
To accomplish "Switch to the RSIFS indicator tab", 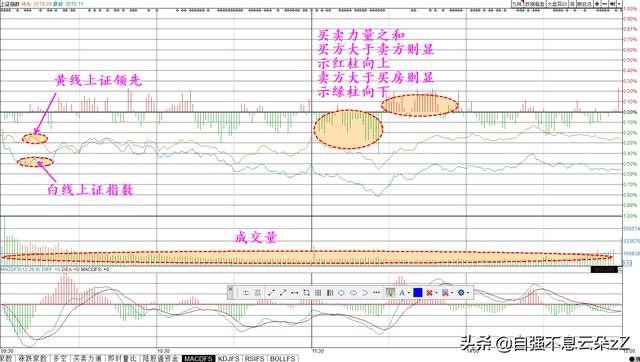I will pos(255,358).
